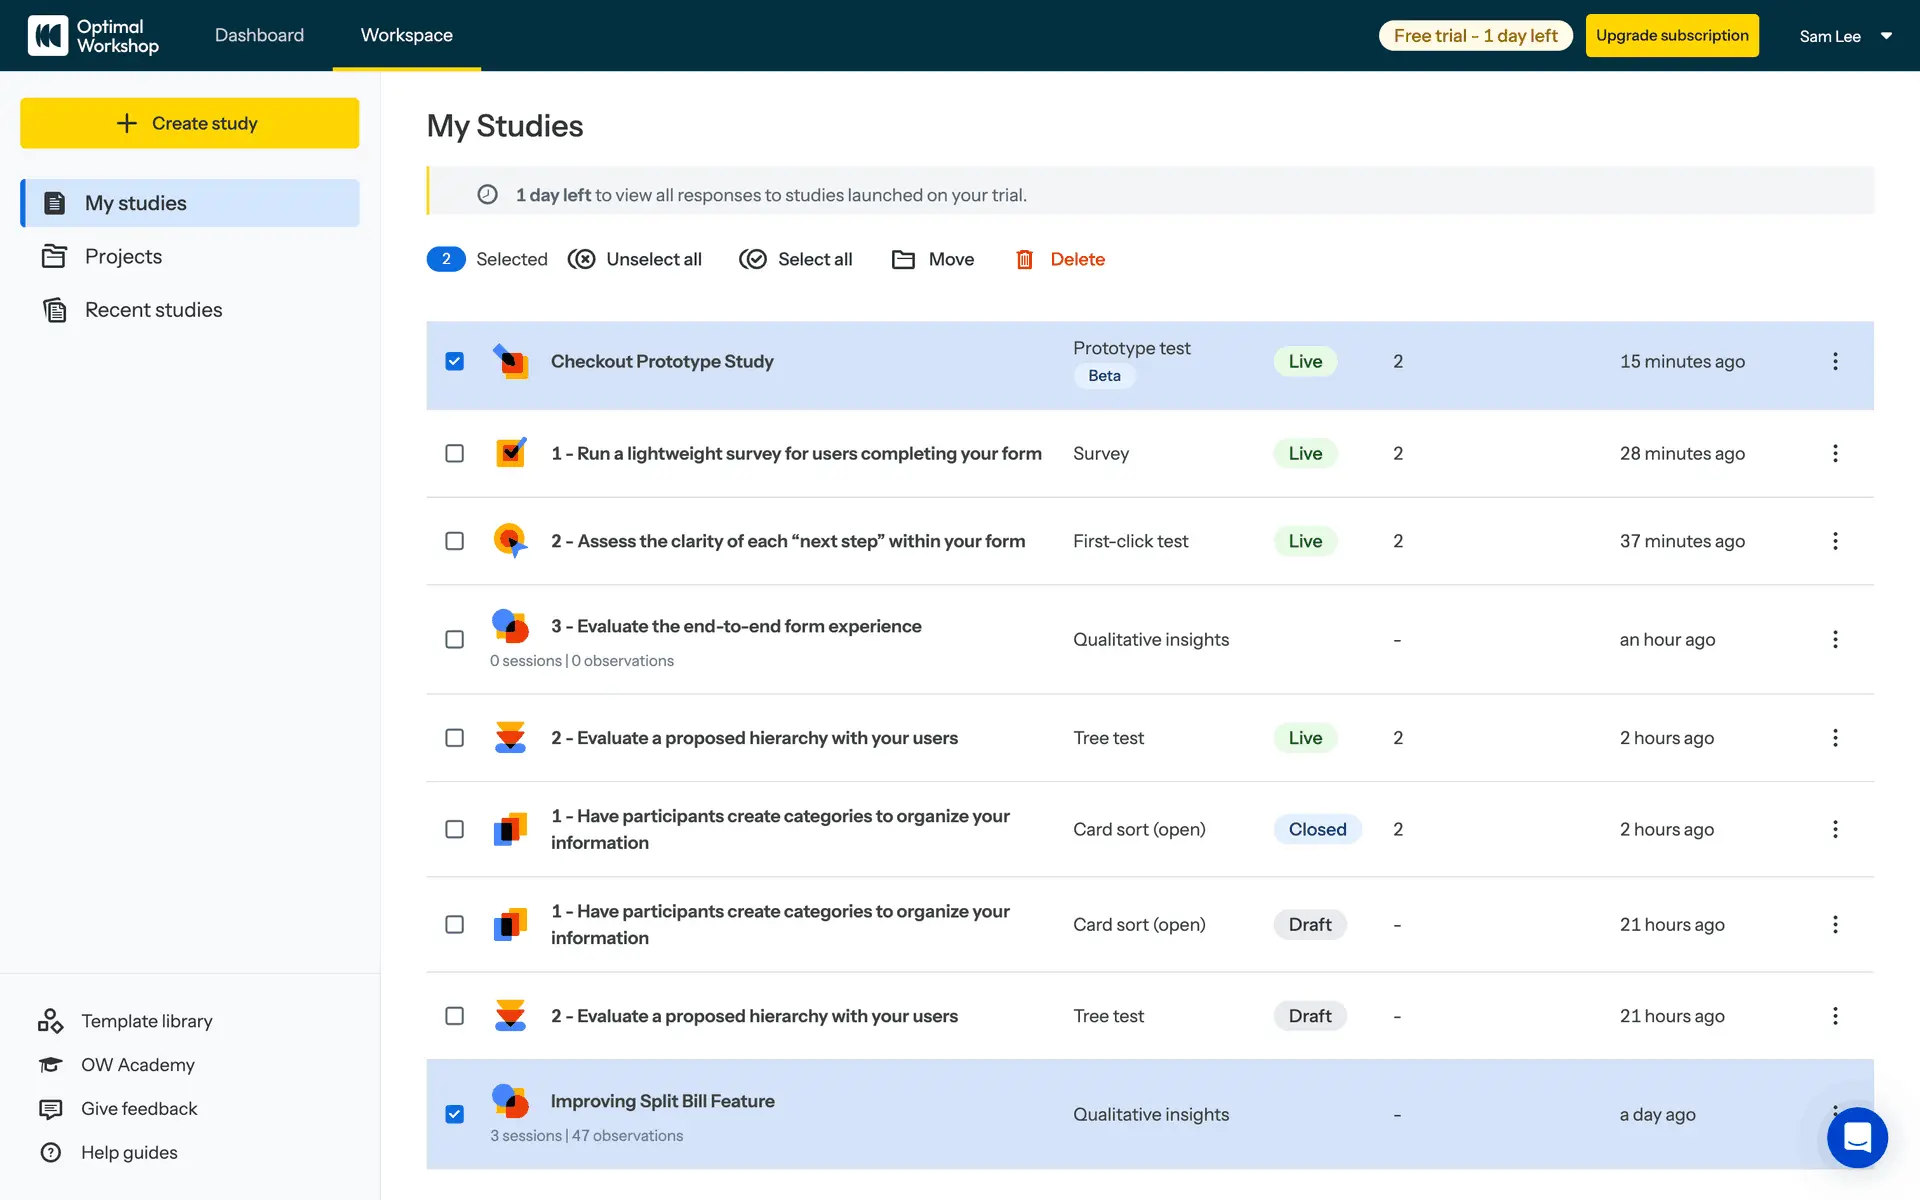Open Template library from sidebar
Viewport: 1920px width, 1200px height.
[x=146, y=1021]
